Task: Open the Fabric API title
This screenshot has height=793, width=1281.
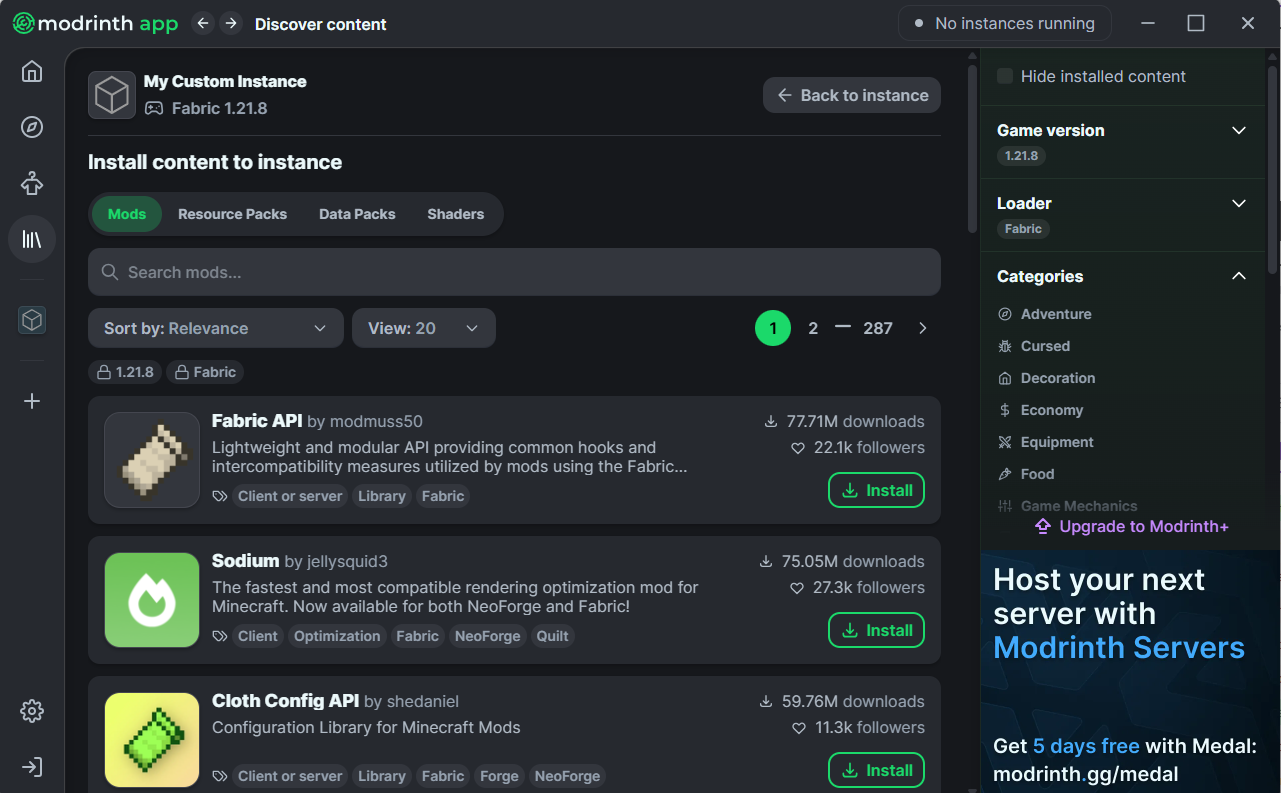Action: pyautogui.click(x=257, y=421)
